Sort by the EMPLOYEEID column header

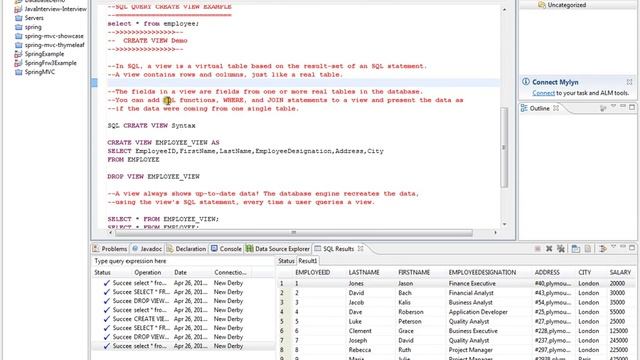[313, 272]
